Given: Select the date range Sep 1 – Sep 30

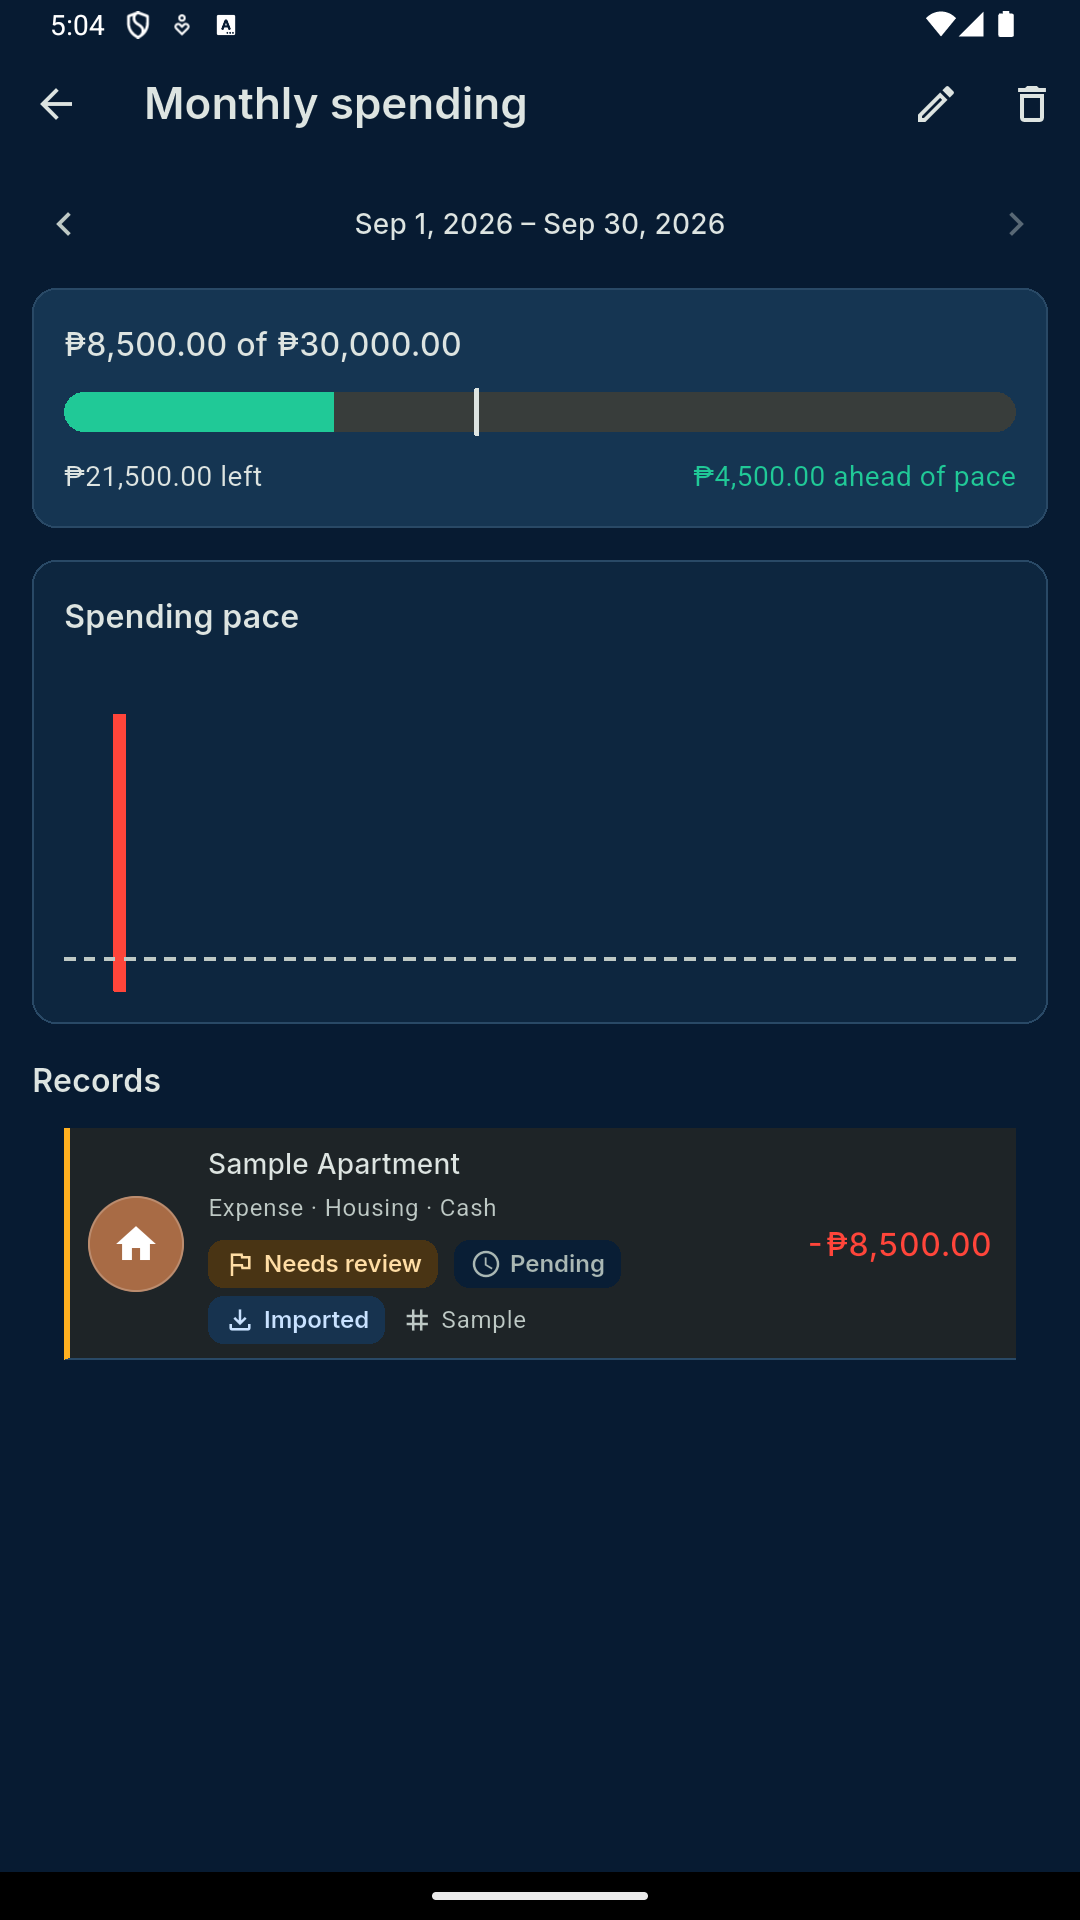Looking at the screenshot, I should point(540,224).
